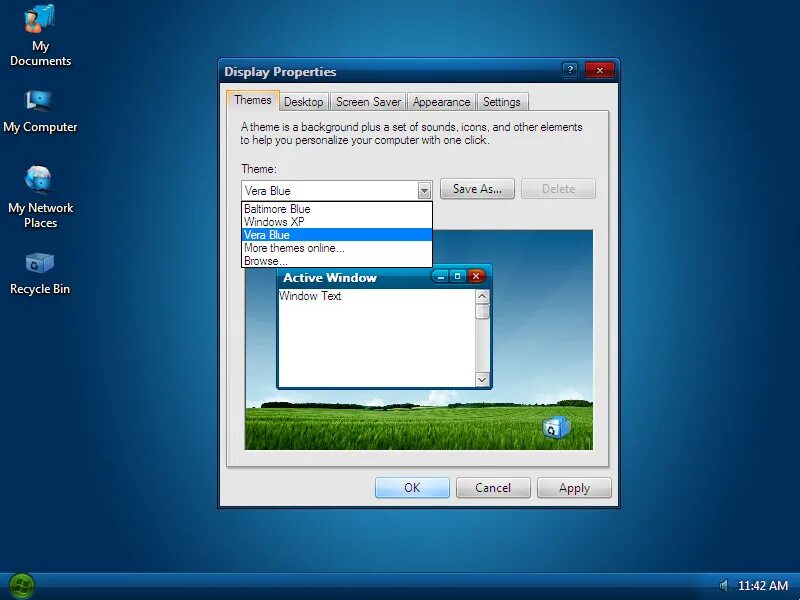The image size is (800, 600).
Task: Pick More themes online... option
Action: (337, 248)
